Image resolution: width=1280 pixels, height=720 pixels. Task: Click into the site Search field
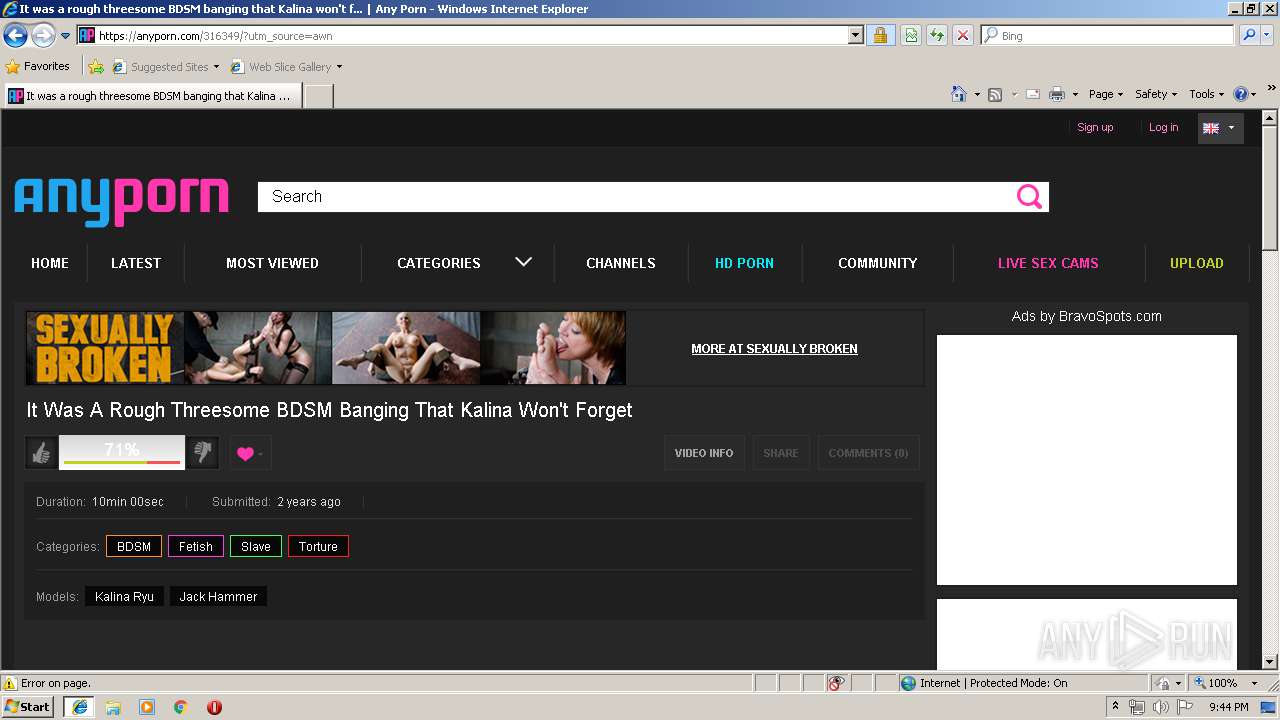pyautogui.click(x=635, y=197)
